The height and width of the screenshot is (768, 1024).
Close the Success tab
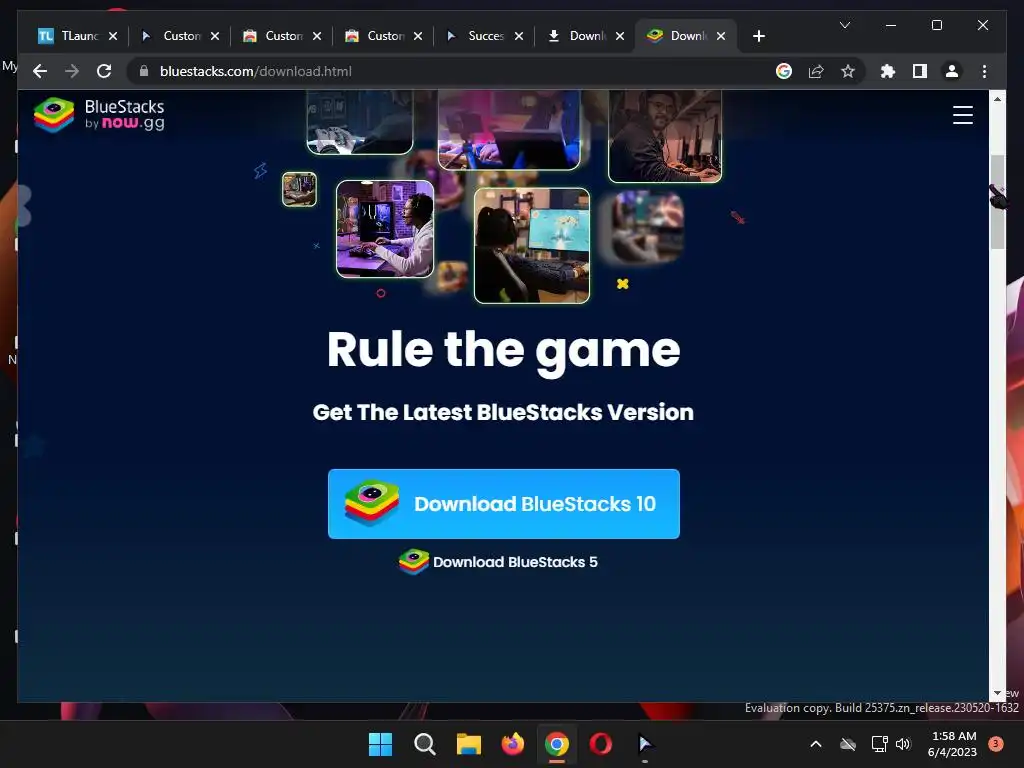click(519, 36)
